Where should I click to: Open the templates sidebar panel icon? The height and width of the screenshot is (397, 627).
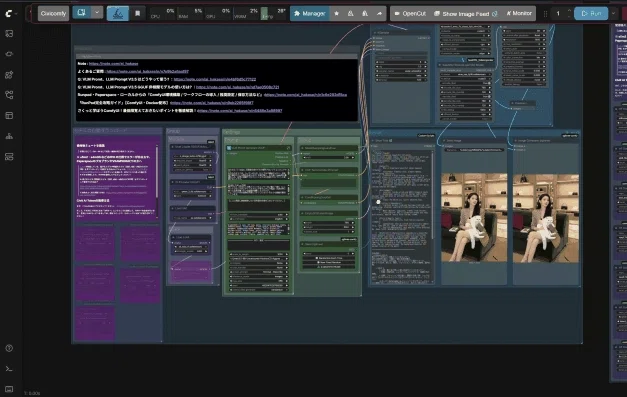pos(9,116)
